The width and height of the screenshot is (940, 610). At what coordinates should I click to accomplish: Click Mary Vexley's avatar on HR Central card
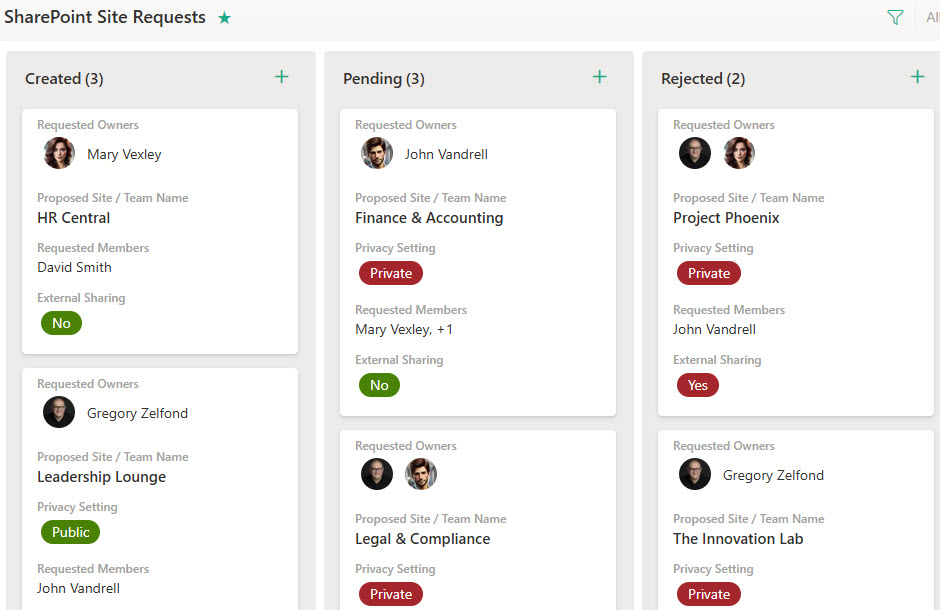click(59, 153)
